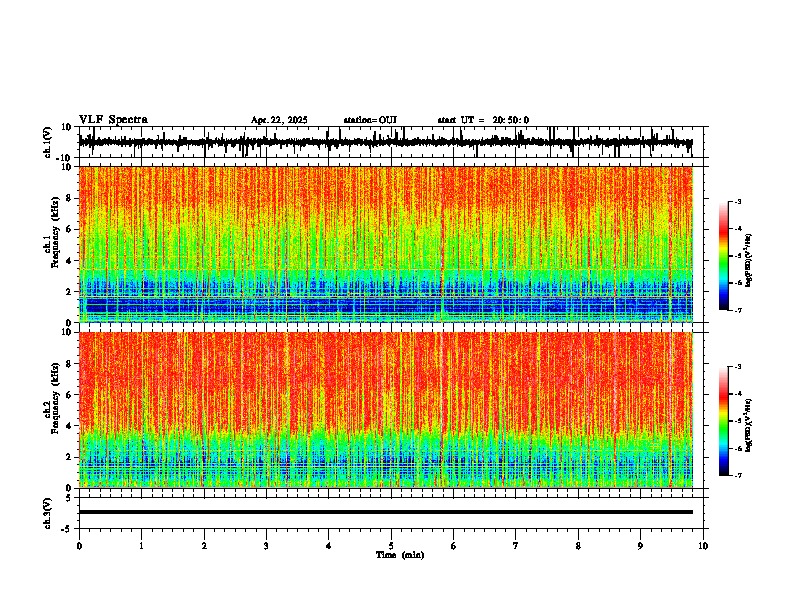The image size is (792, 612).
Task: Click time axis tick label "10"
Action: click(703, 546)
